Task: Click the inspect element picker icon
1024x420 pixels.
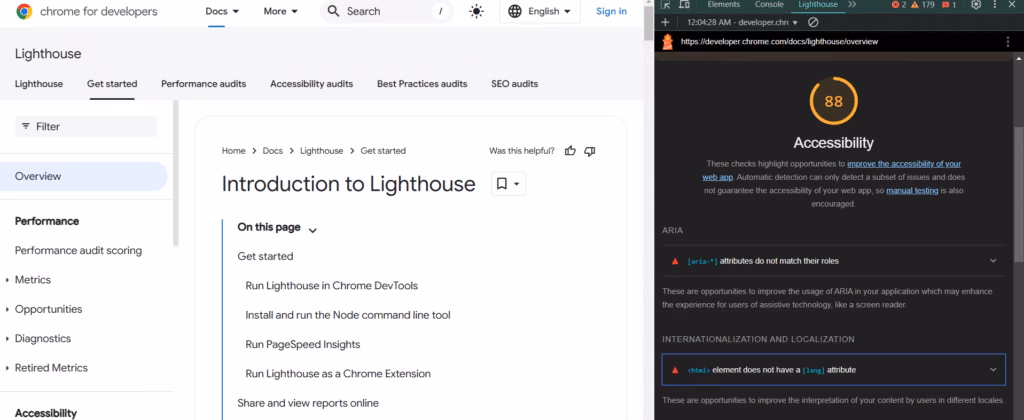Action: click(x=666, y=5)
